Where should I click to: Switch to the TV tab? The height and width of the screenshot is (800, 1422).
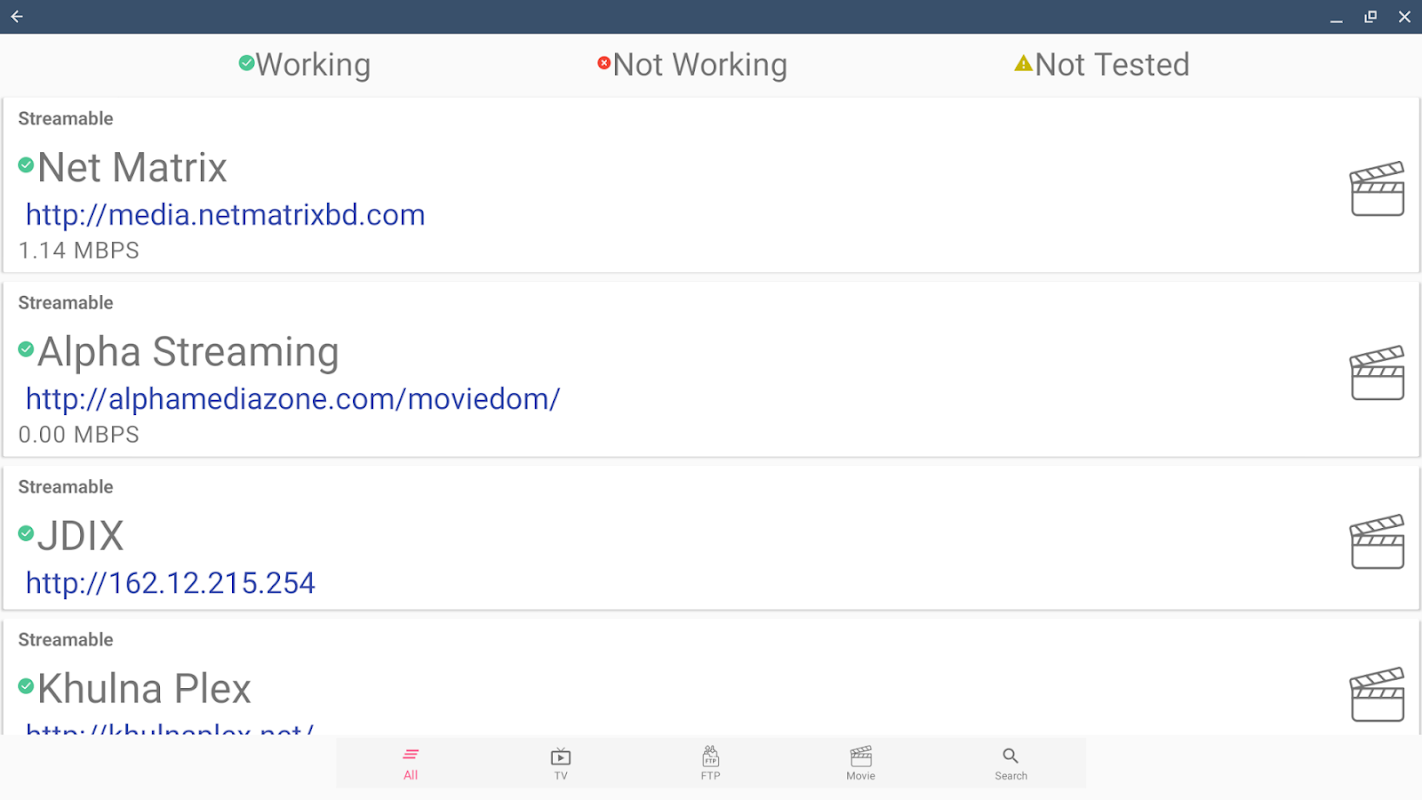click(x=561, y=763)
